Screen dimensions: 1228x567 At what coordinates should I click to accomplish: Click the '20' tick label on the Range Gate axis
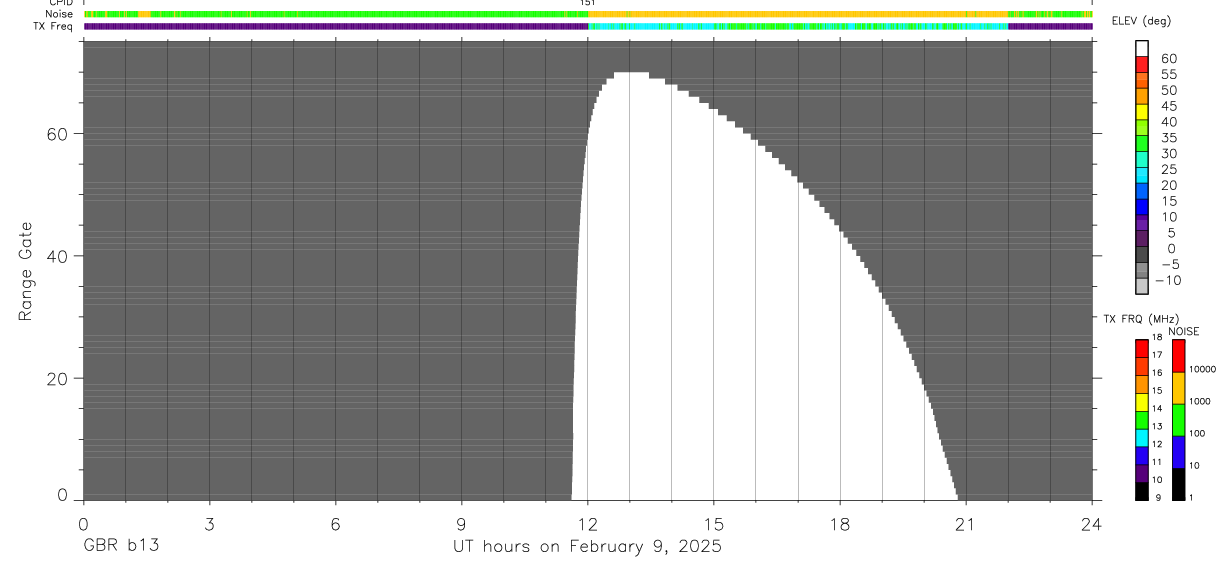[x=56, y=379]
